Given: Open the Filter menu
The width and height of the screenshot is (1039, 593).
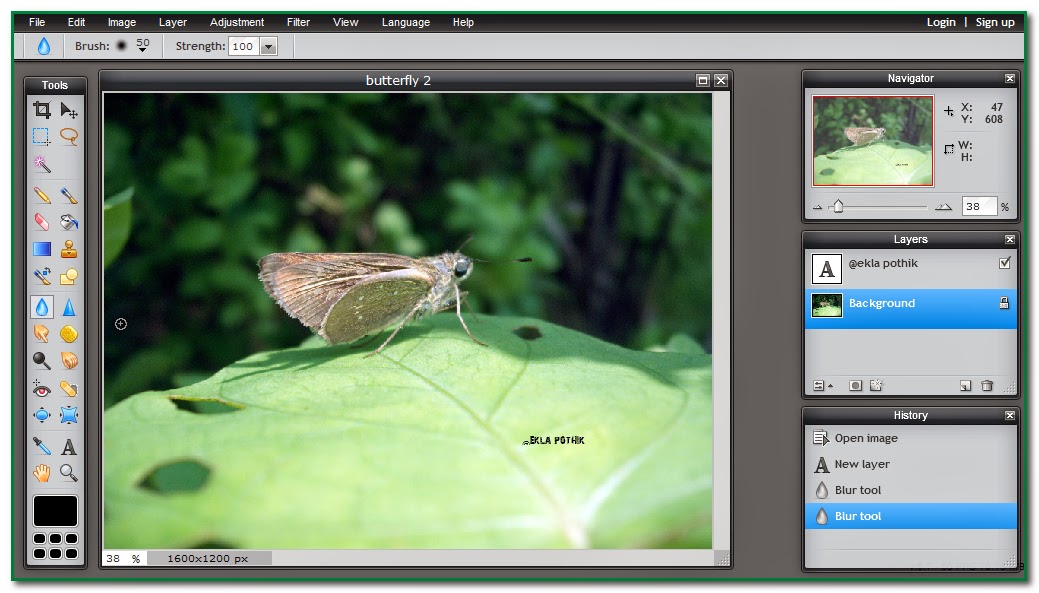Looking at the screenshot, I should click(298, 21).
